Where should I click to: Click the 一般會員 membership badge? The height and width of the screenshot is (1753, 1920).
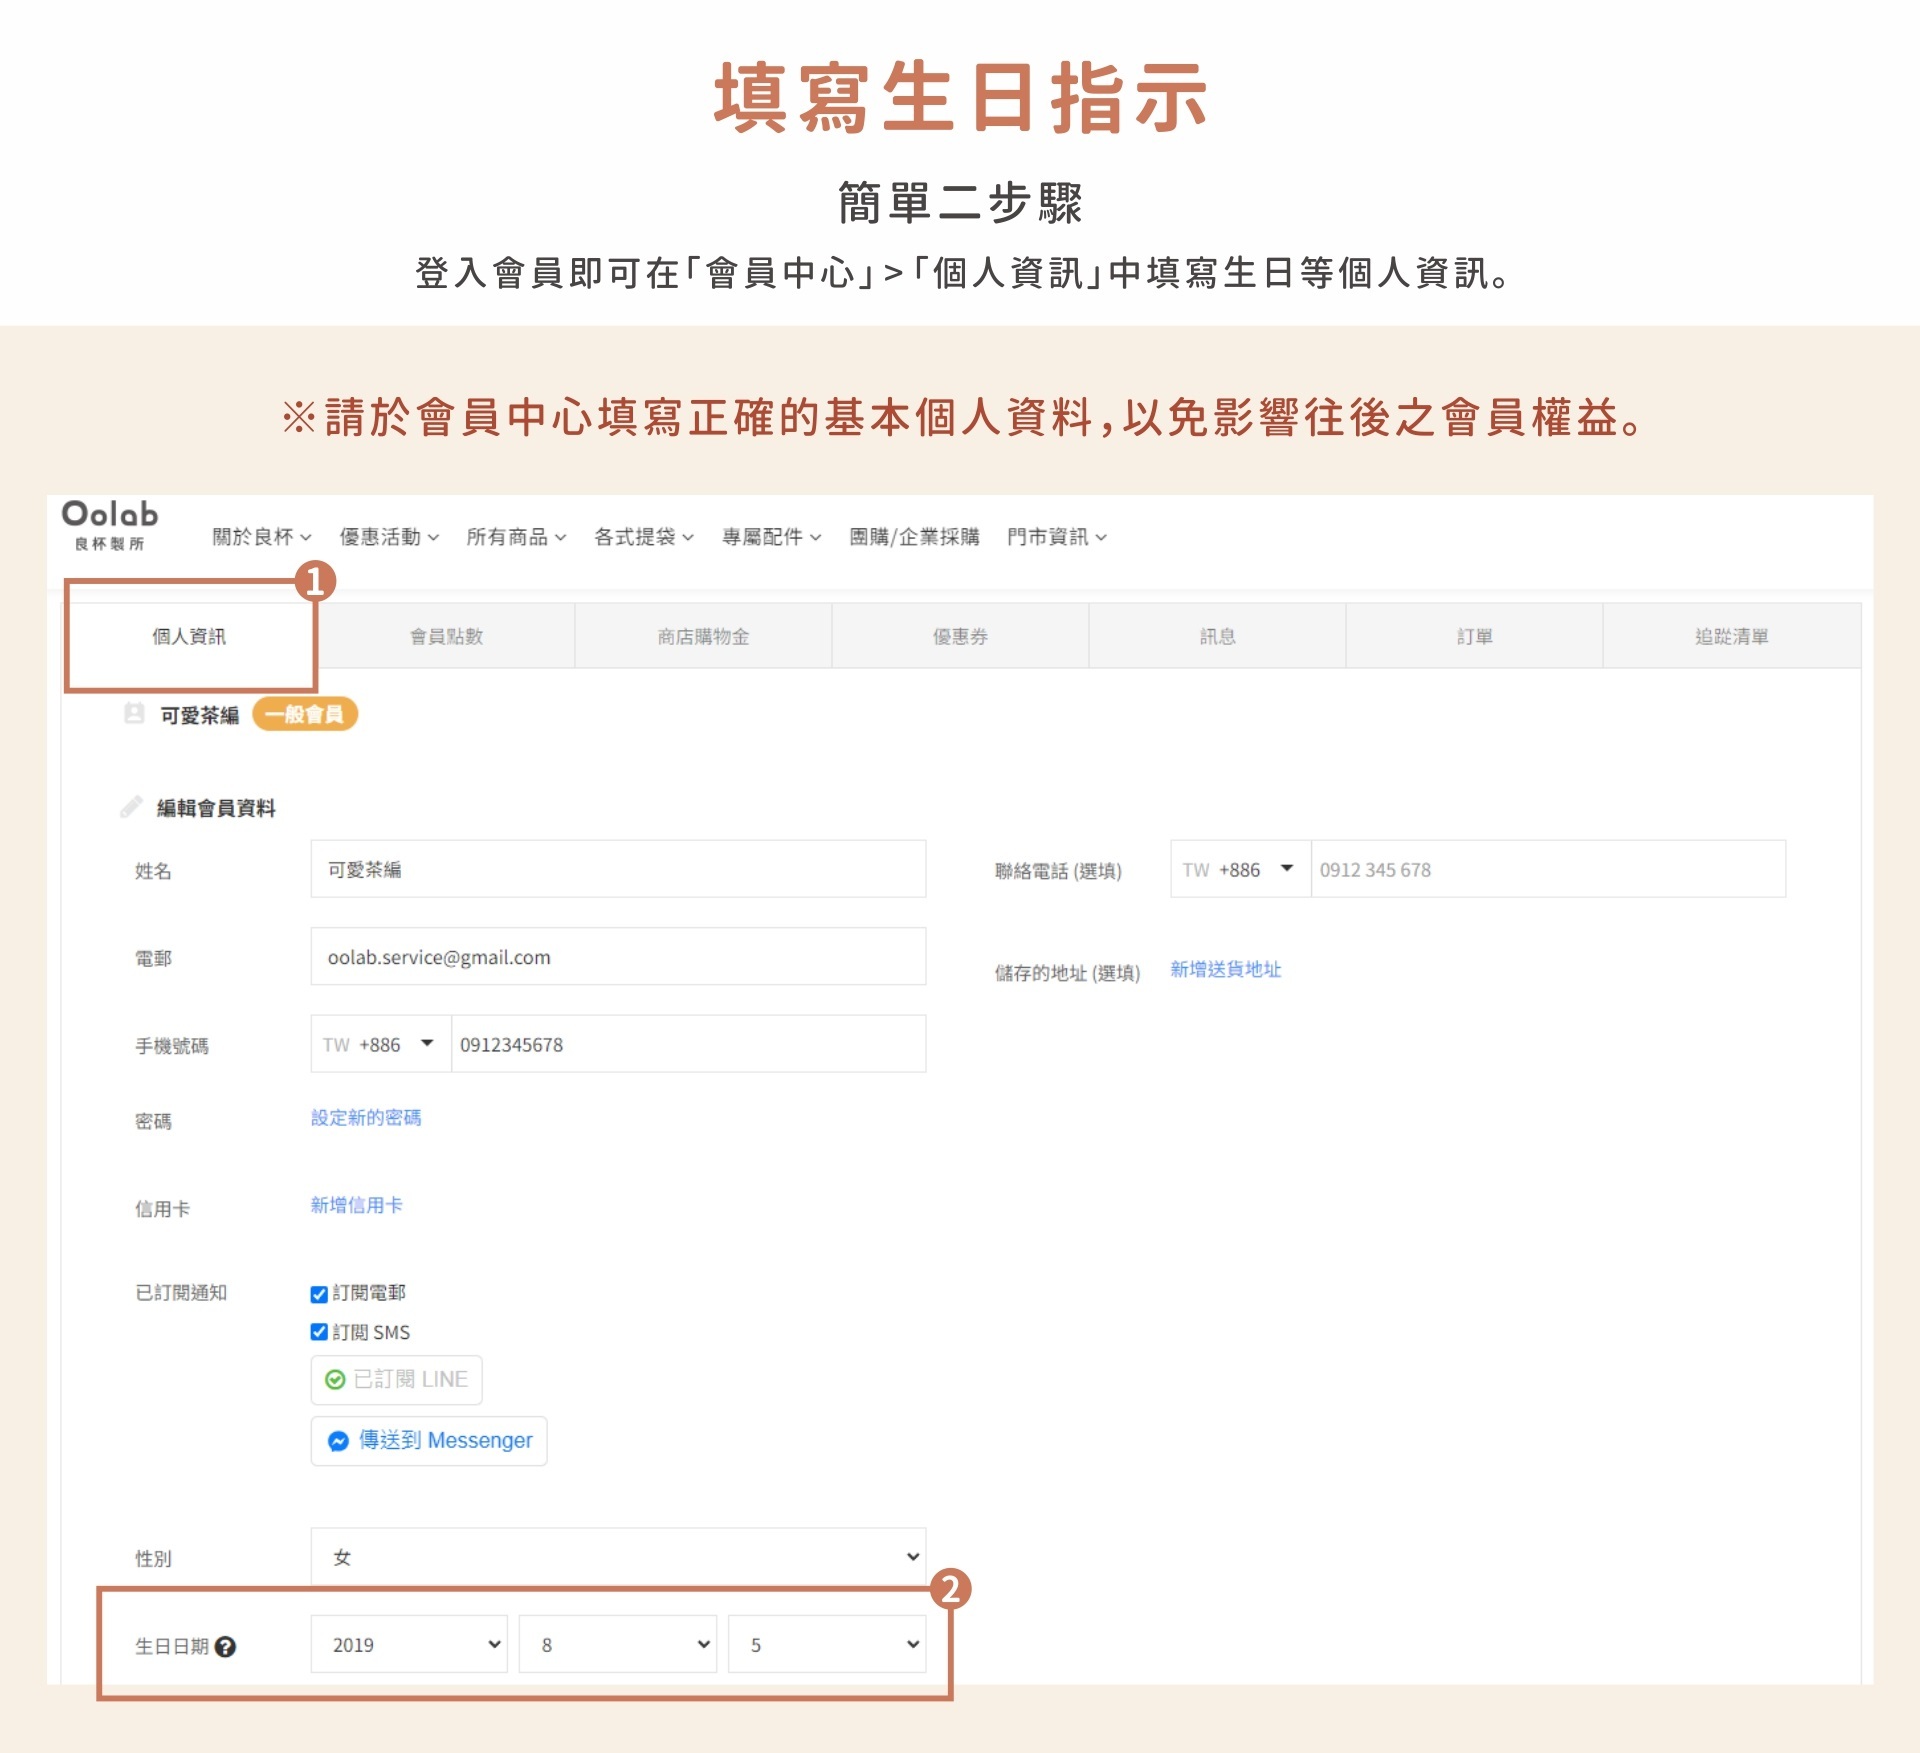[x=304, y=714]
